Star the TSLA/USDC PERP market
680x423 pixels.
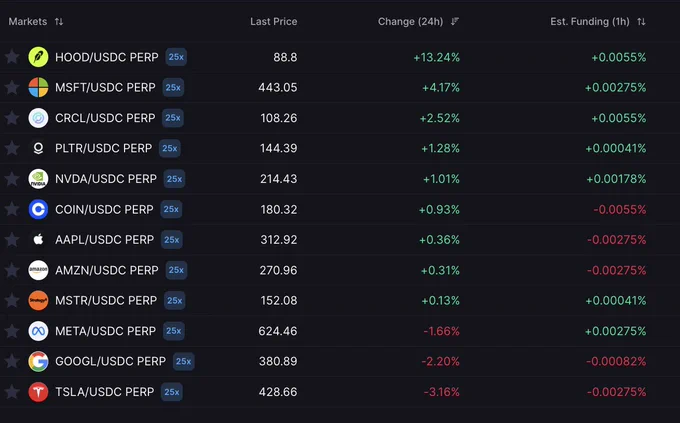point(12,392)
